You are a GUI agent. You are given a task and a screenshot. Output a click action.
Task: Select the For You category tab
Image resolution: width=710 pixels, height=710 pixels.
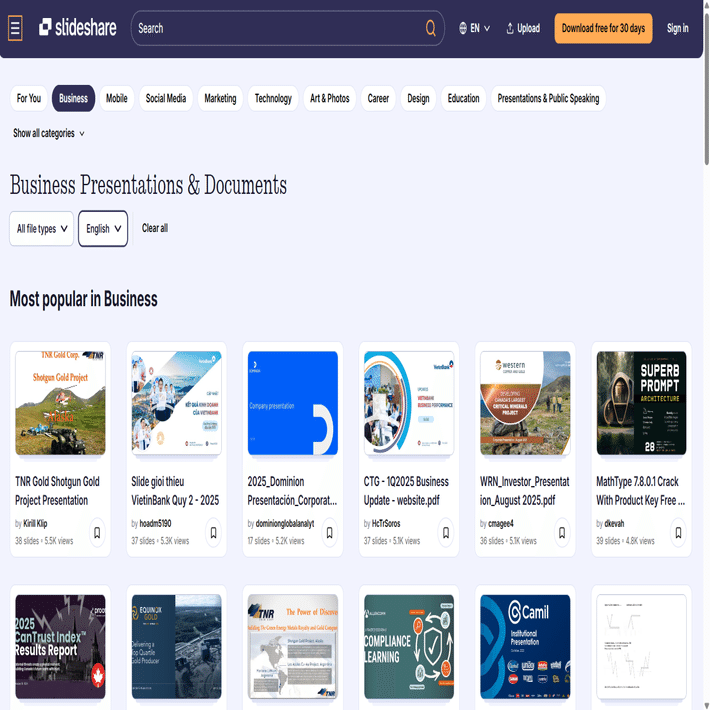[x=29, y=98]
